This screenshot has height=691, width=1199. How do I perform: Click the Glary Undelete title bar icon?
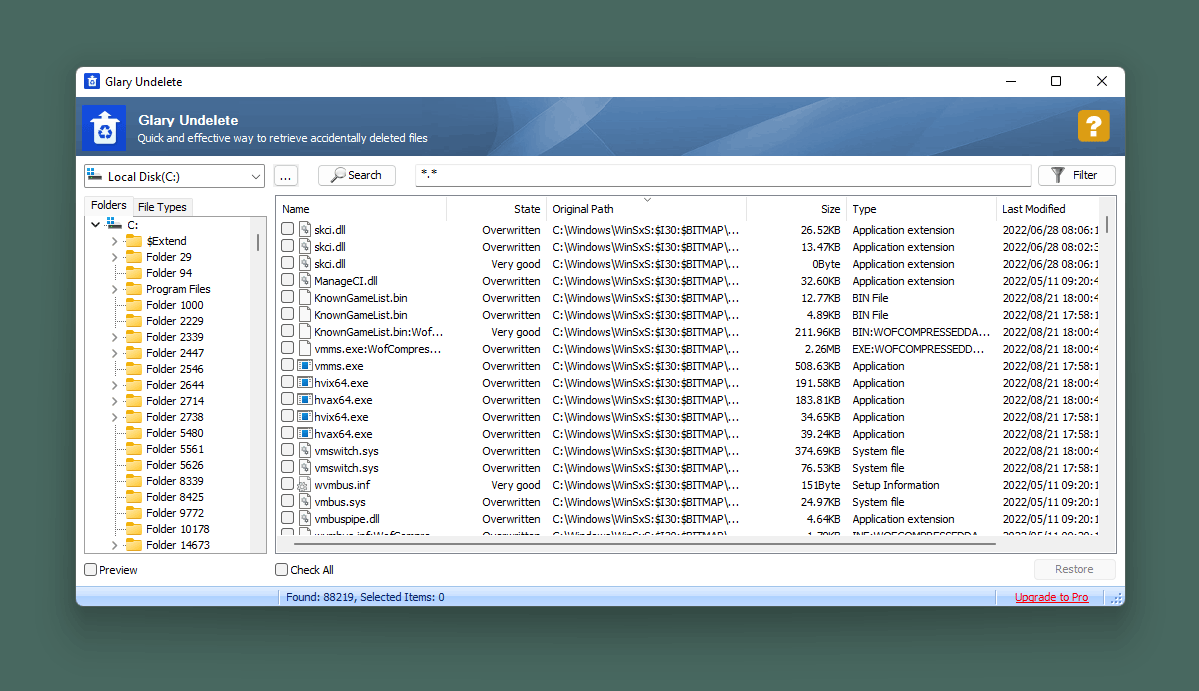click(93, 82)
